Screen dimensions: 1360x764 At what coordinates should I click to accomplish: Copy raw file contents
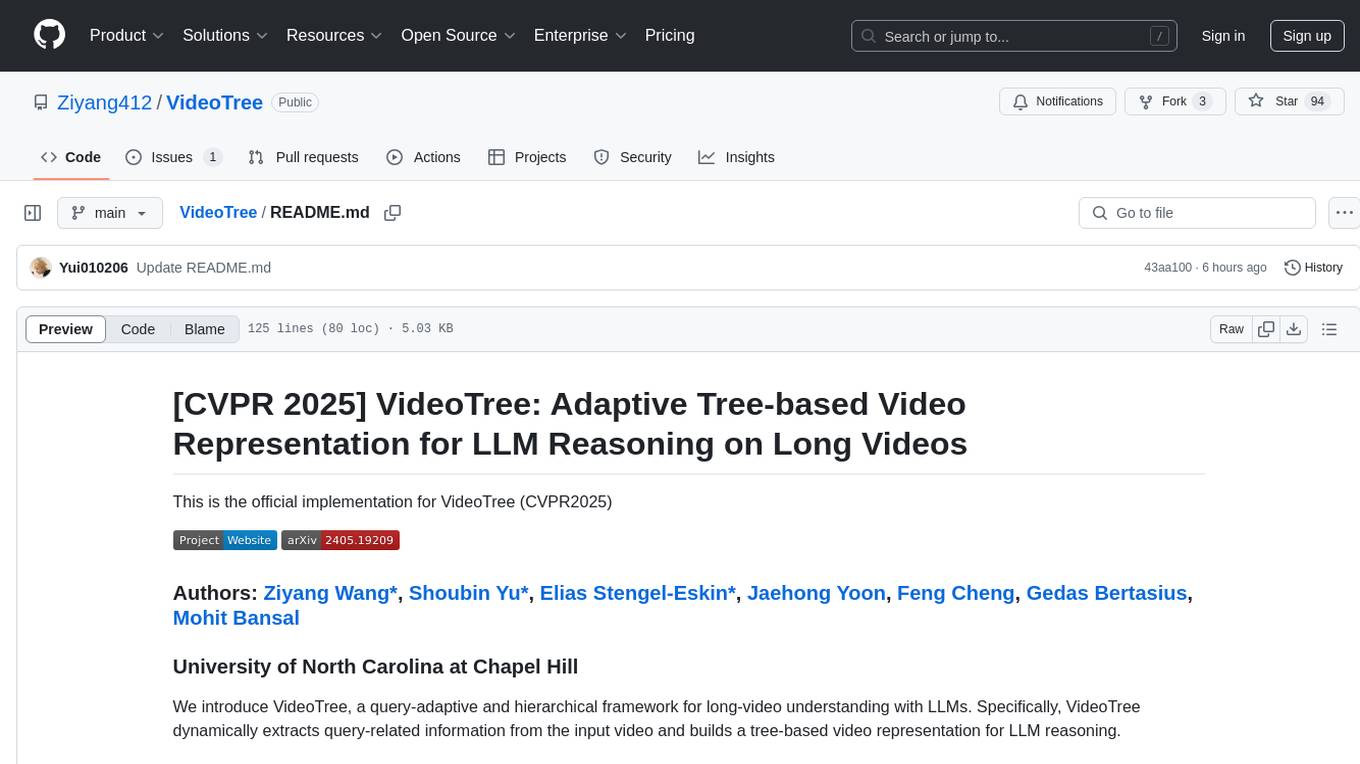(x=1266, y=329)
